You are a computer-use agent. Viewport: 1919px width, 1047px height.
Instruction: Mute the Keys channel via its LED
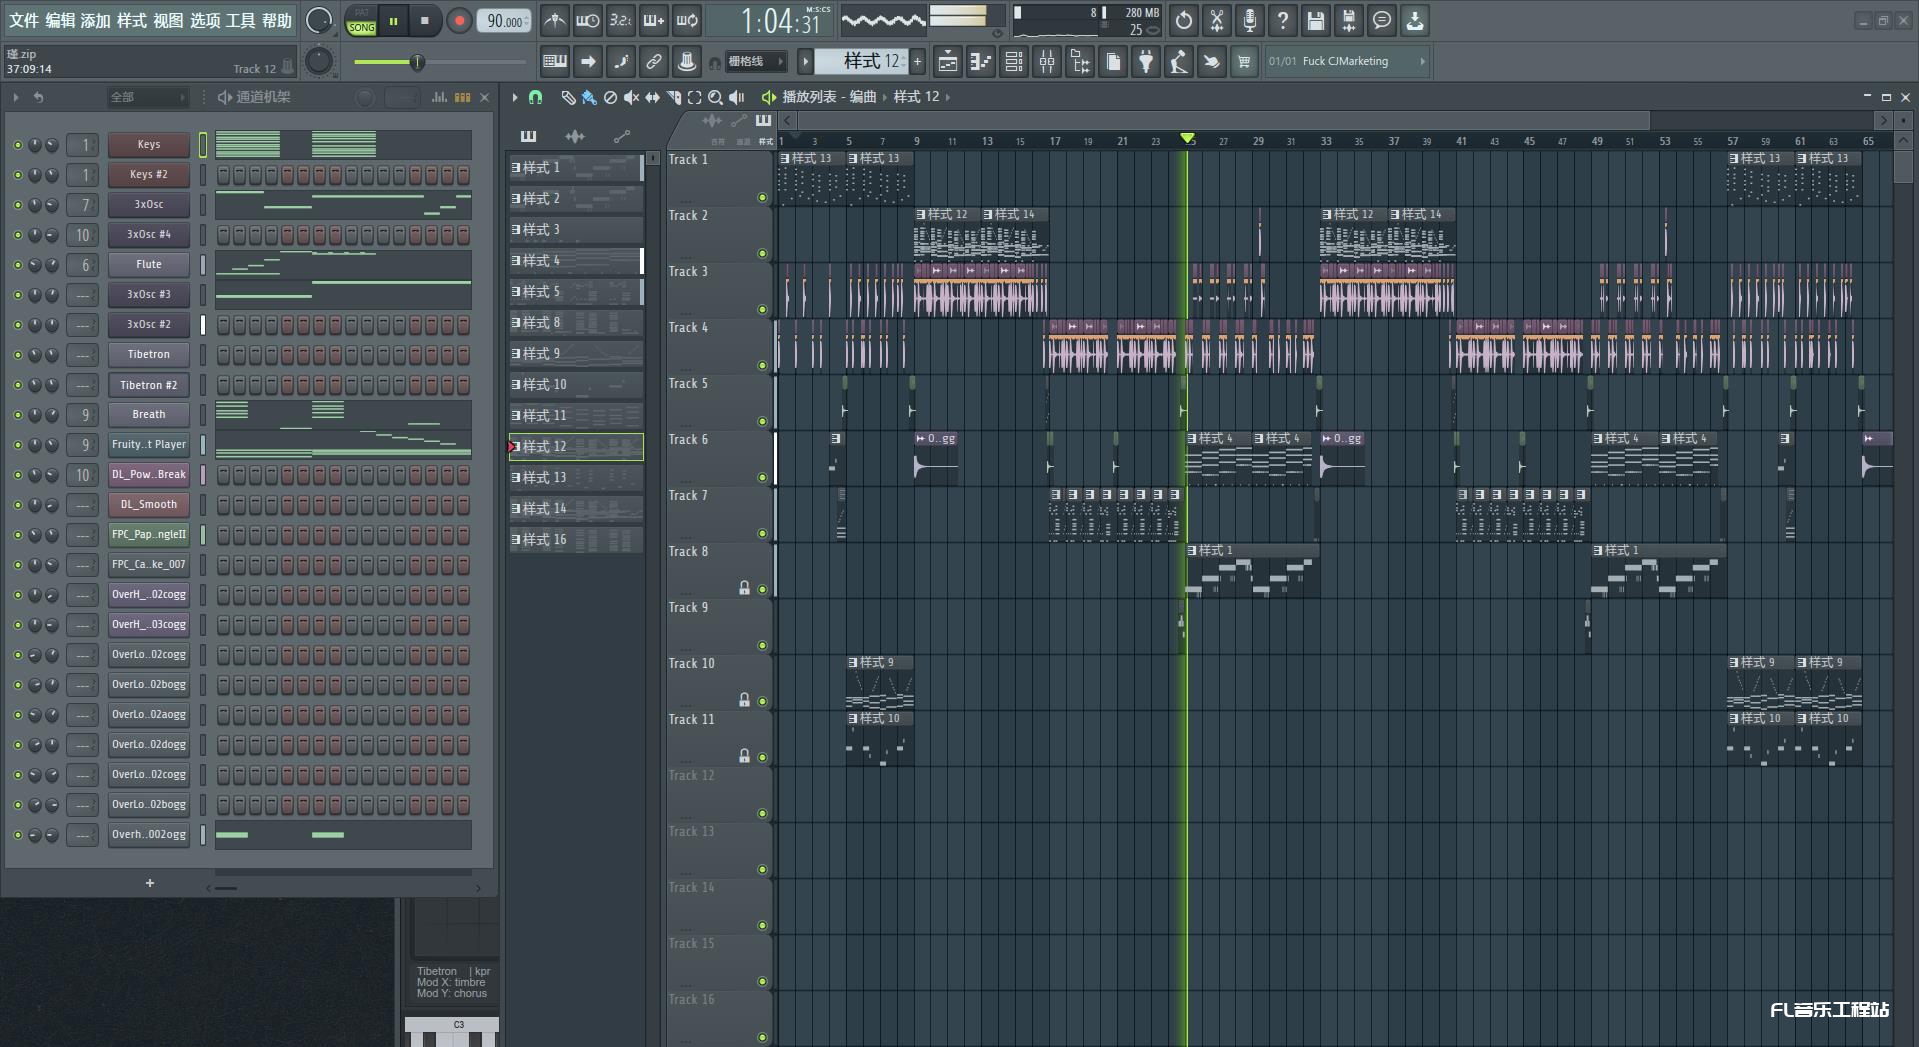(17, 145)
